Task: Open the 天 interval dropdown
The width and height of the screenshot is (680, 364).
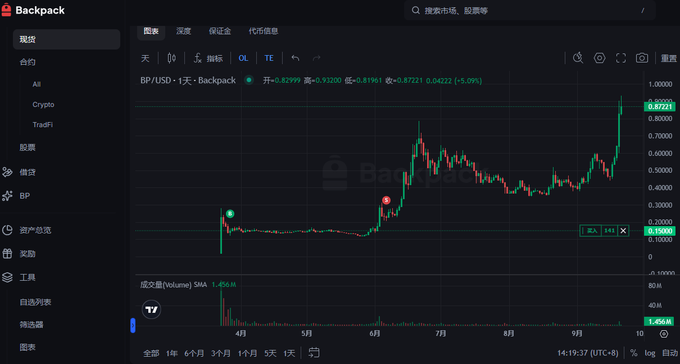Action: coord(145,58)
